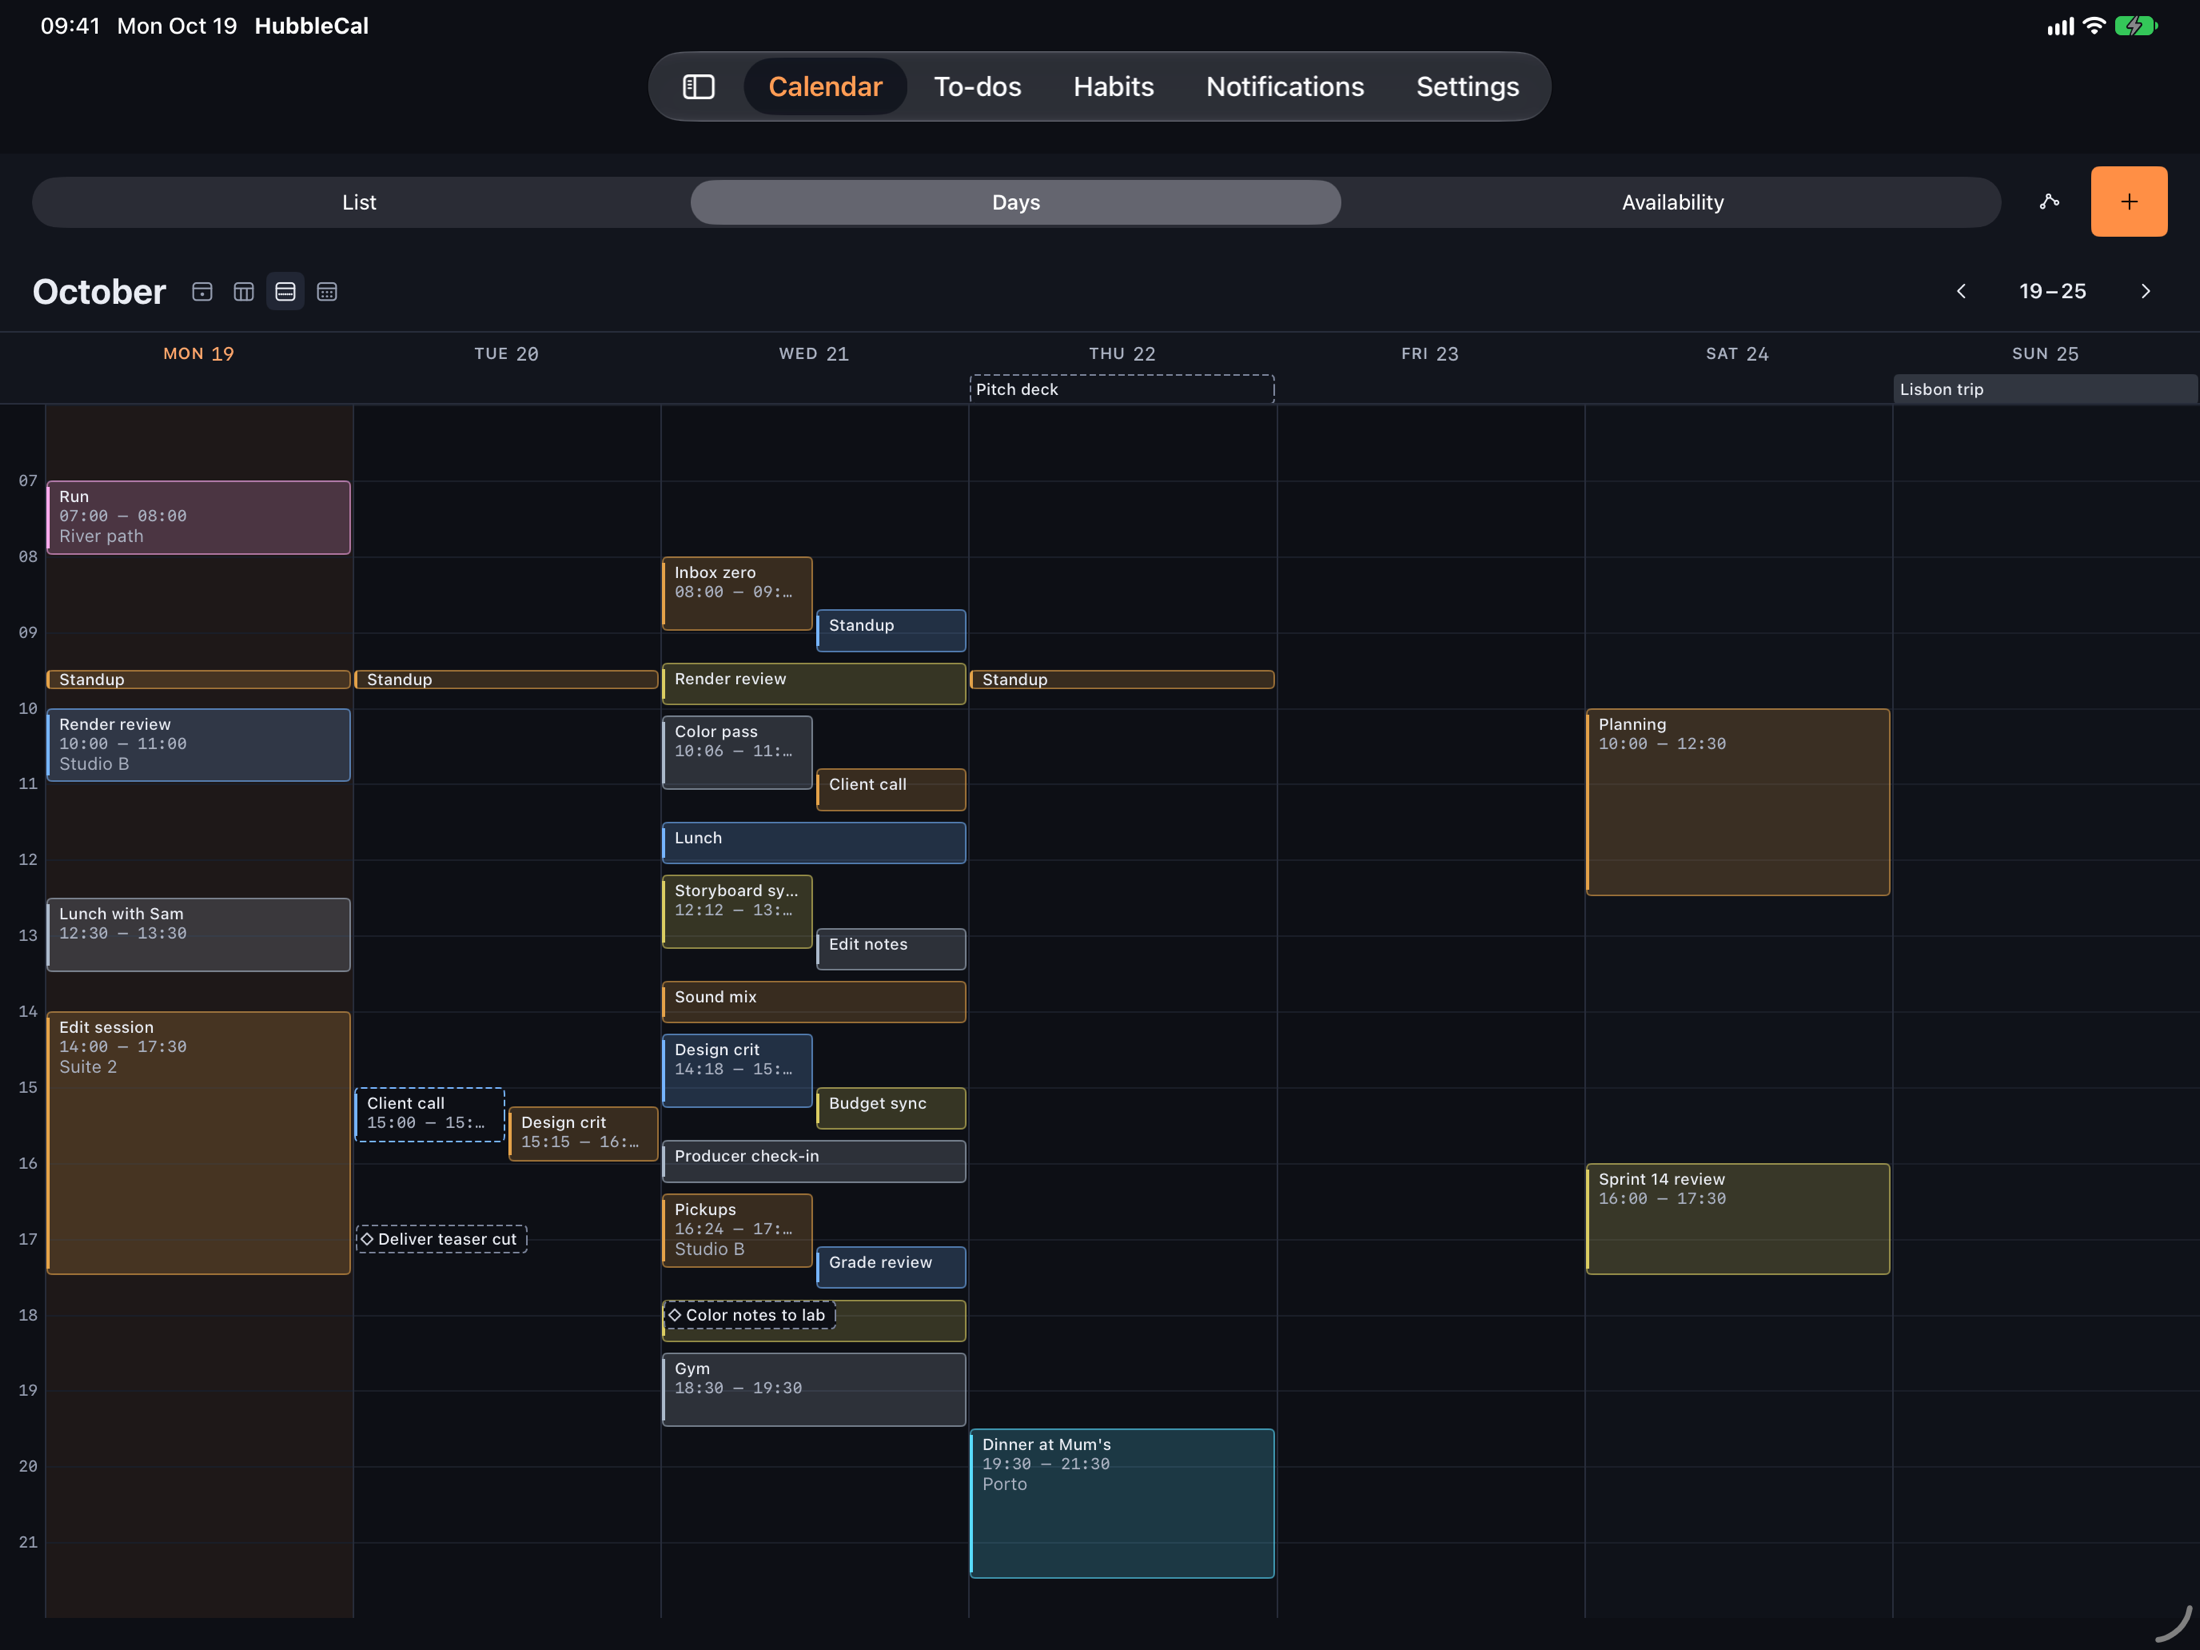The width and height of the screenshot is (2200, 1650).
Task: Switch to single-day view icon
Action: [202, 292]
